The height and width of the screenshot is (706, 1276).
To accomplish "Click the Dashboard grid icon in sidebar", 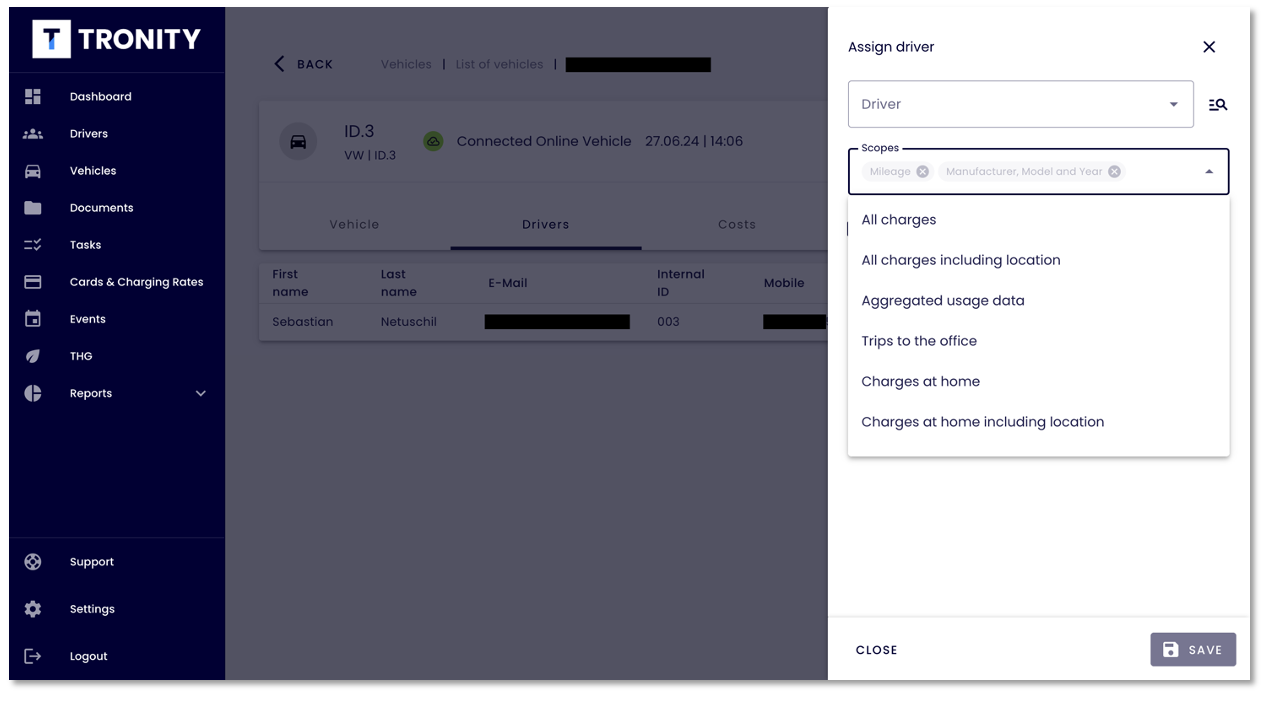I will (33, 97).
